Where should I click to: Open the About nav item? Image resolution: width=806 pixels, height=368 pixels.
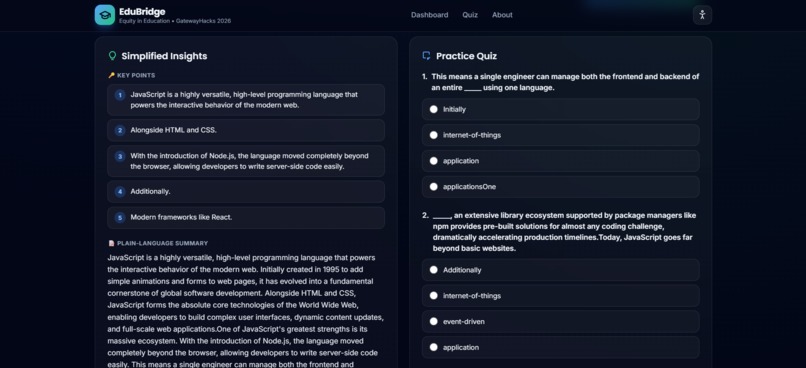tap(502, 15)
